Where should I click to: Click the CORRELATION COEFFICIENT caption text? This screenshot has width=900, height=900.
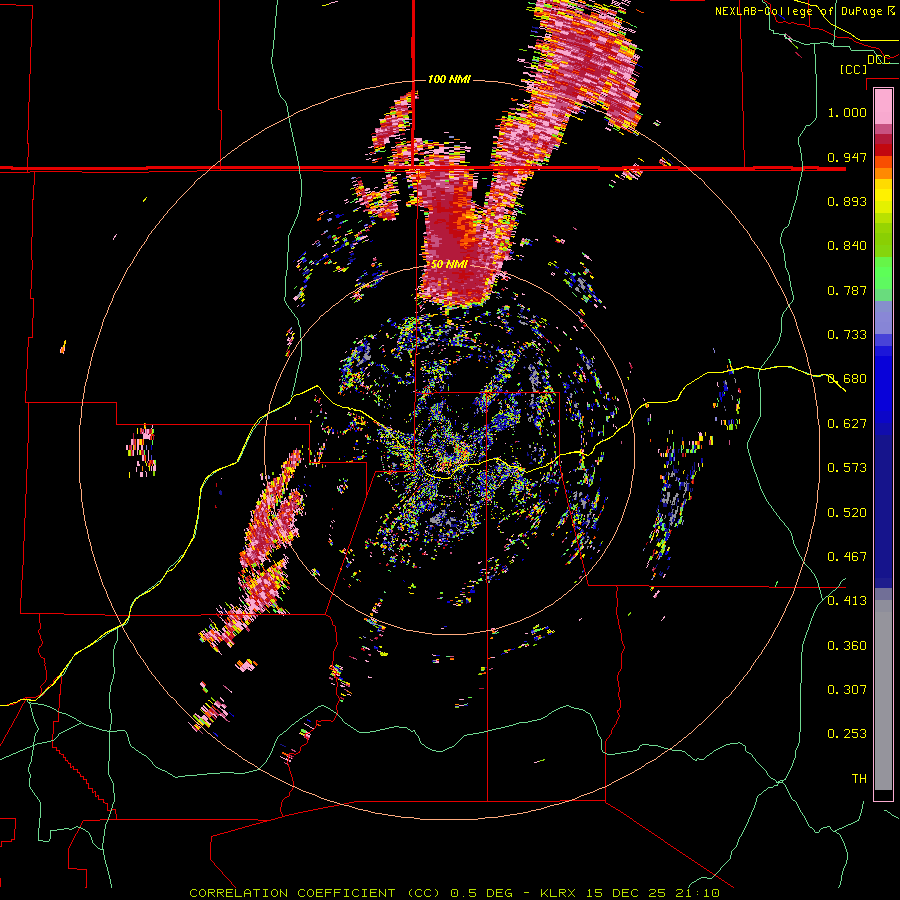[x=292, y=893]
